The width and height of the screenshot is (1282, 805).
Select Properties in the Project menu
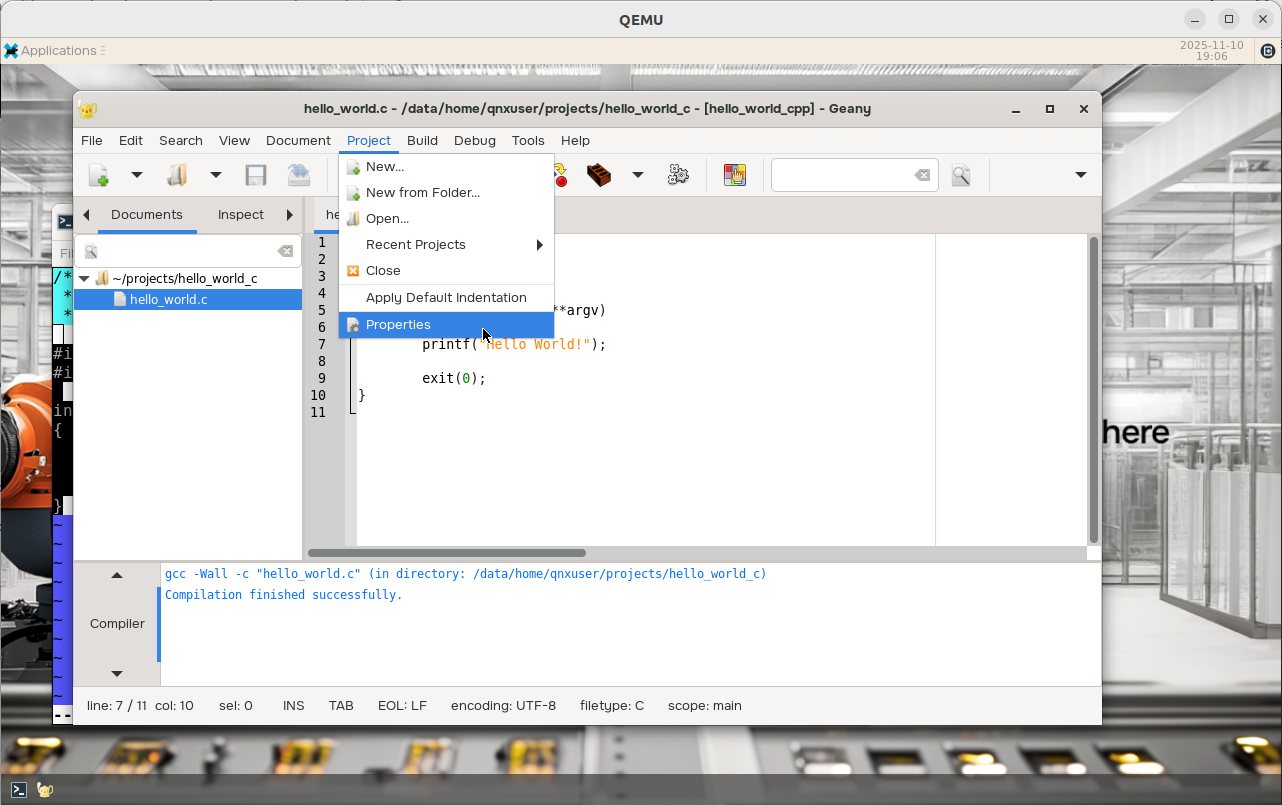(x=398, y=325)
